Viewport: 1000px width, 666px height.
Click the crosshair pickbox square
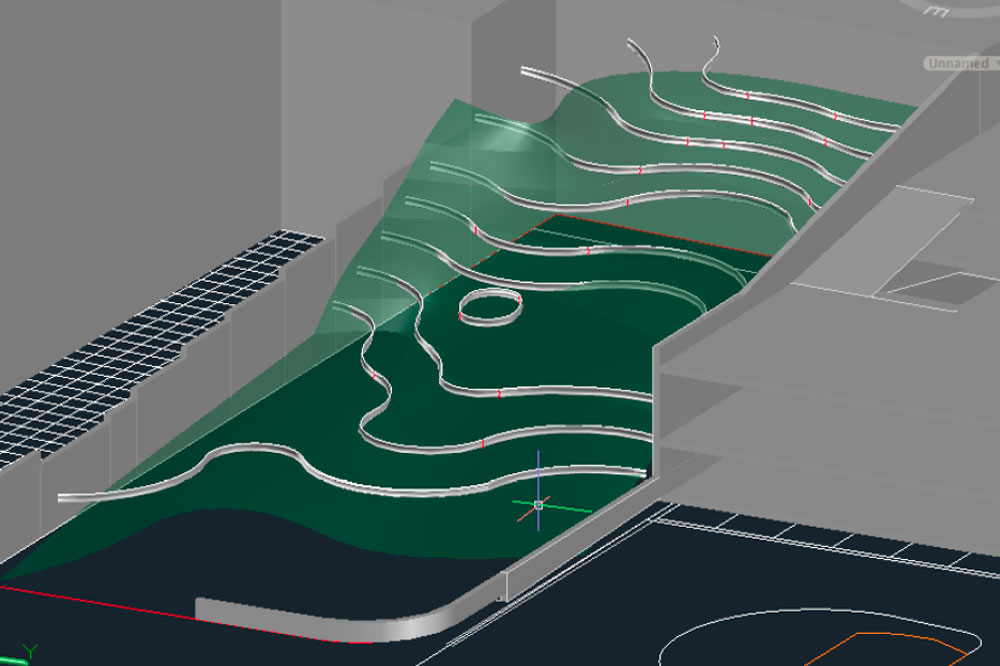[x=538, y=505]
